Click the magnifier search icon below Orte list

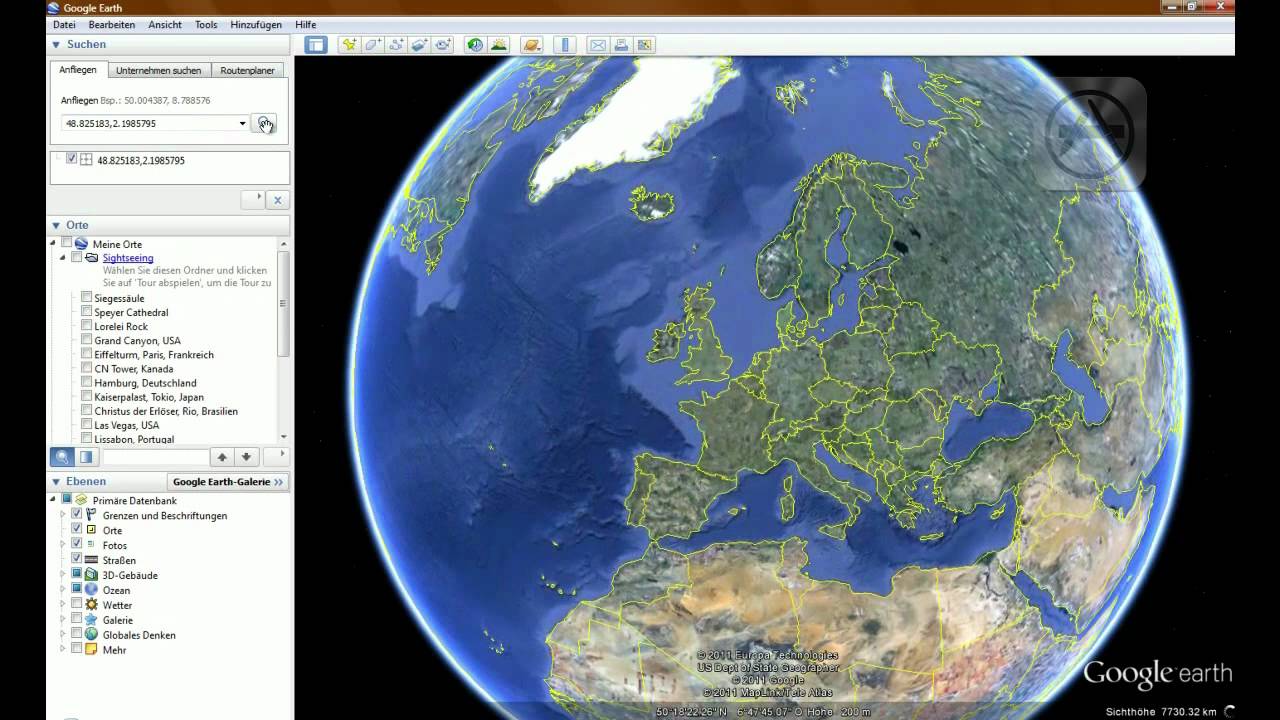tap(62, 457)
